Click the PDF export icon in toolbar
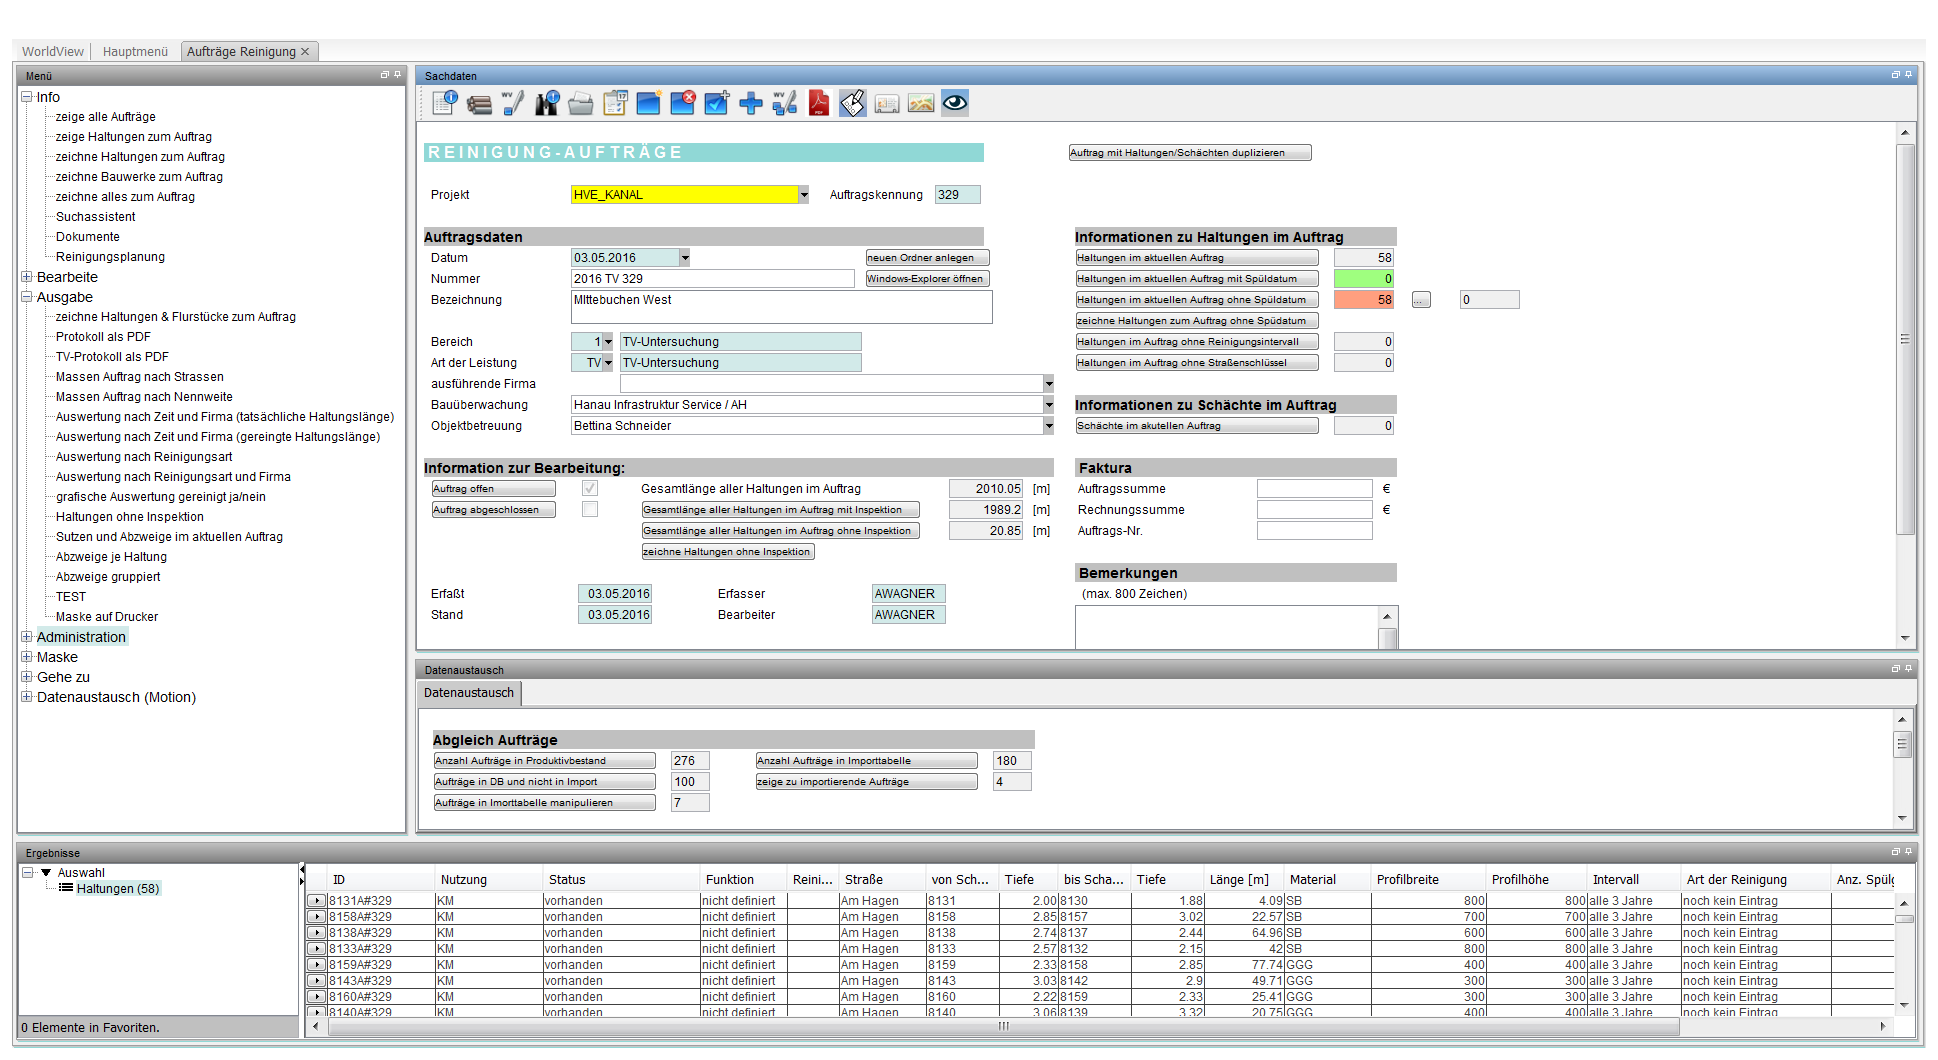This screenshot has height=1060, width=1938. (819, 103)
